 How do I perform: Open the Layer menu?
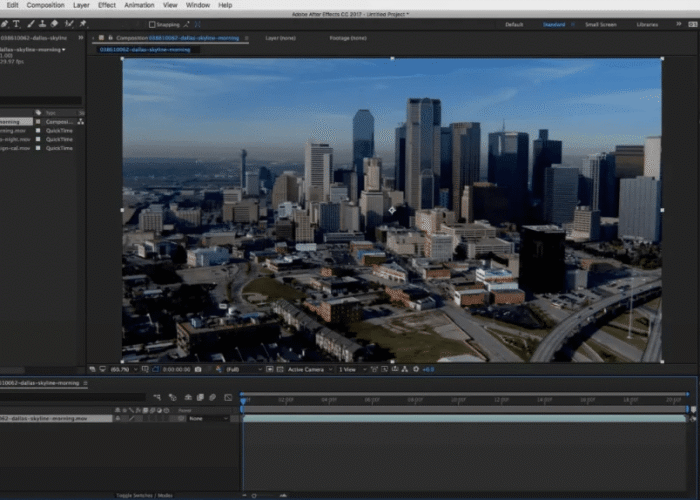[x=81, y=5]
